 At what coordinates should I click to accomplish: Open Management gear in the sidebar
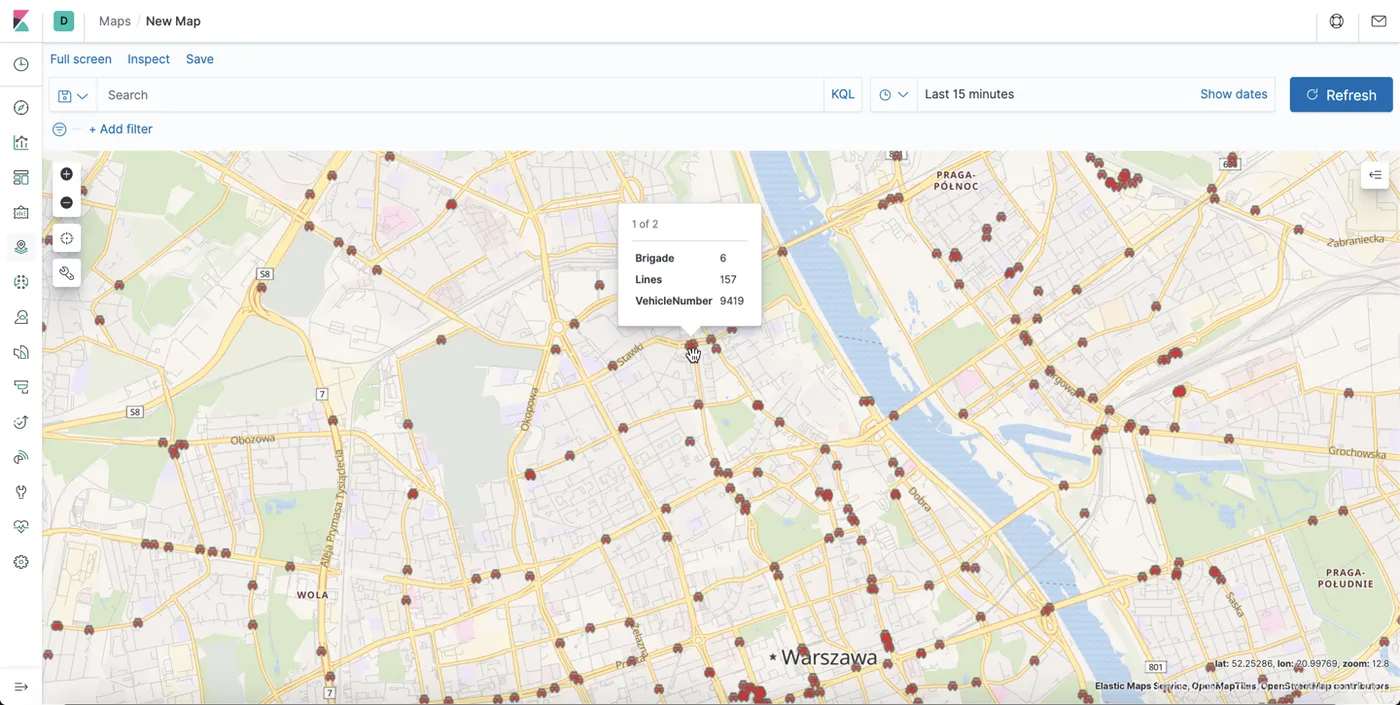point(21,562)
